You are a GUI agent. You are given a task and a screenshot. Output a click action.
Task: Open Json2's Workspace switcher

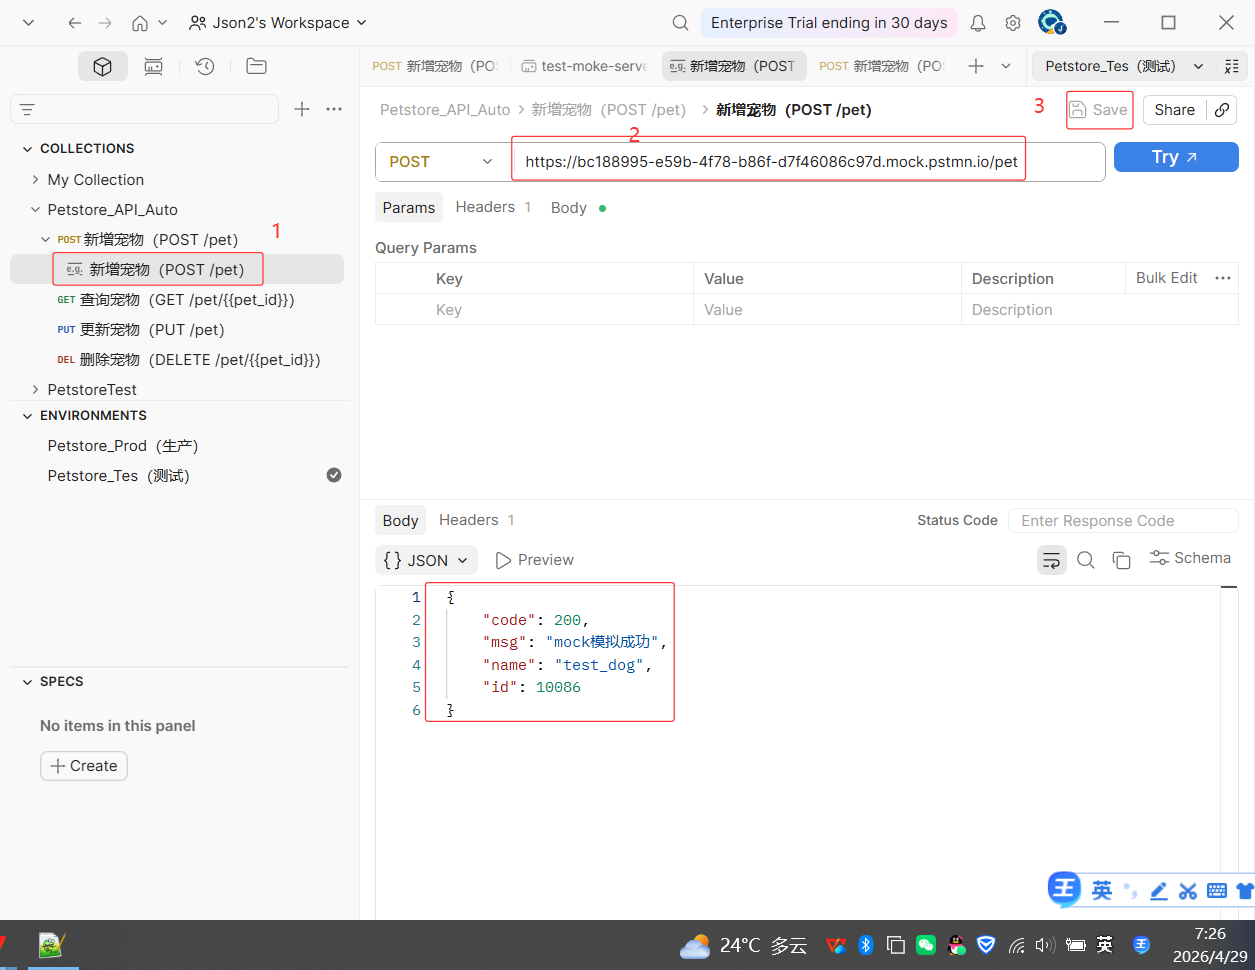278,23
